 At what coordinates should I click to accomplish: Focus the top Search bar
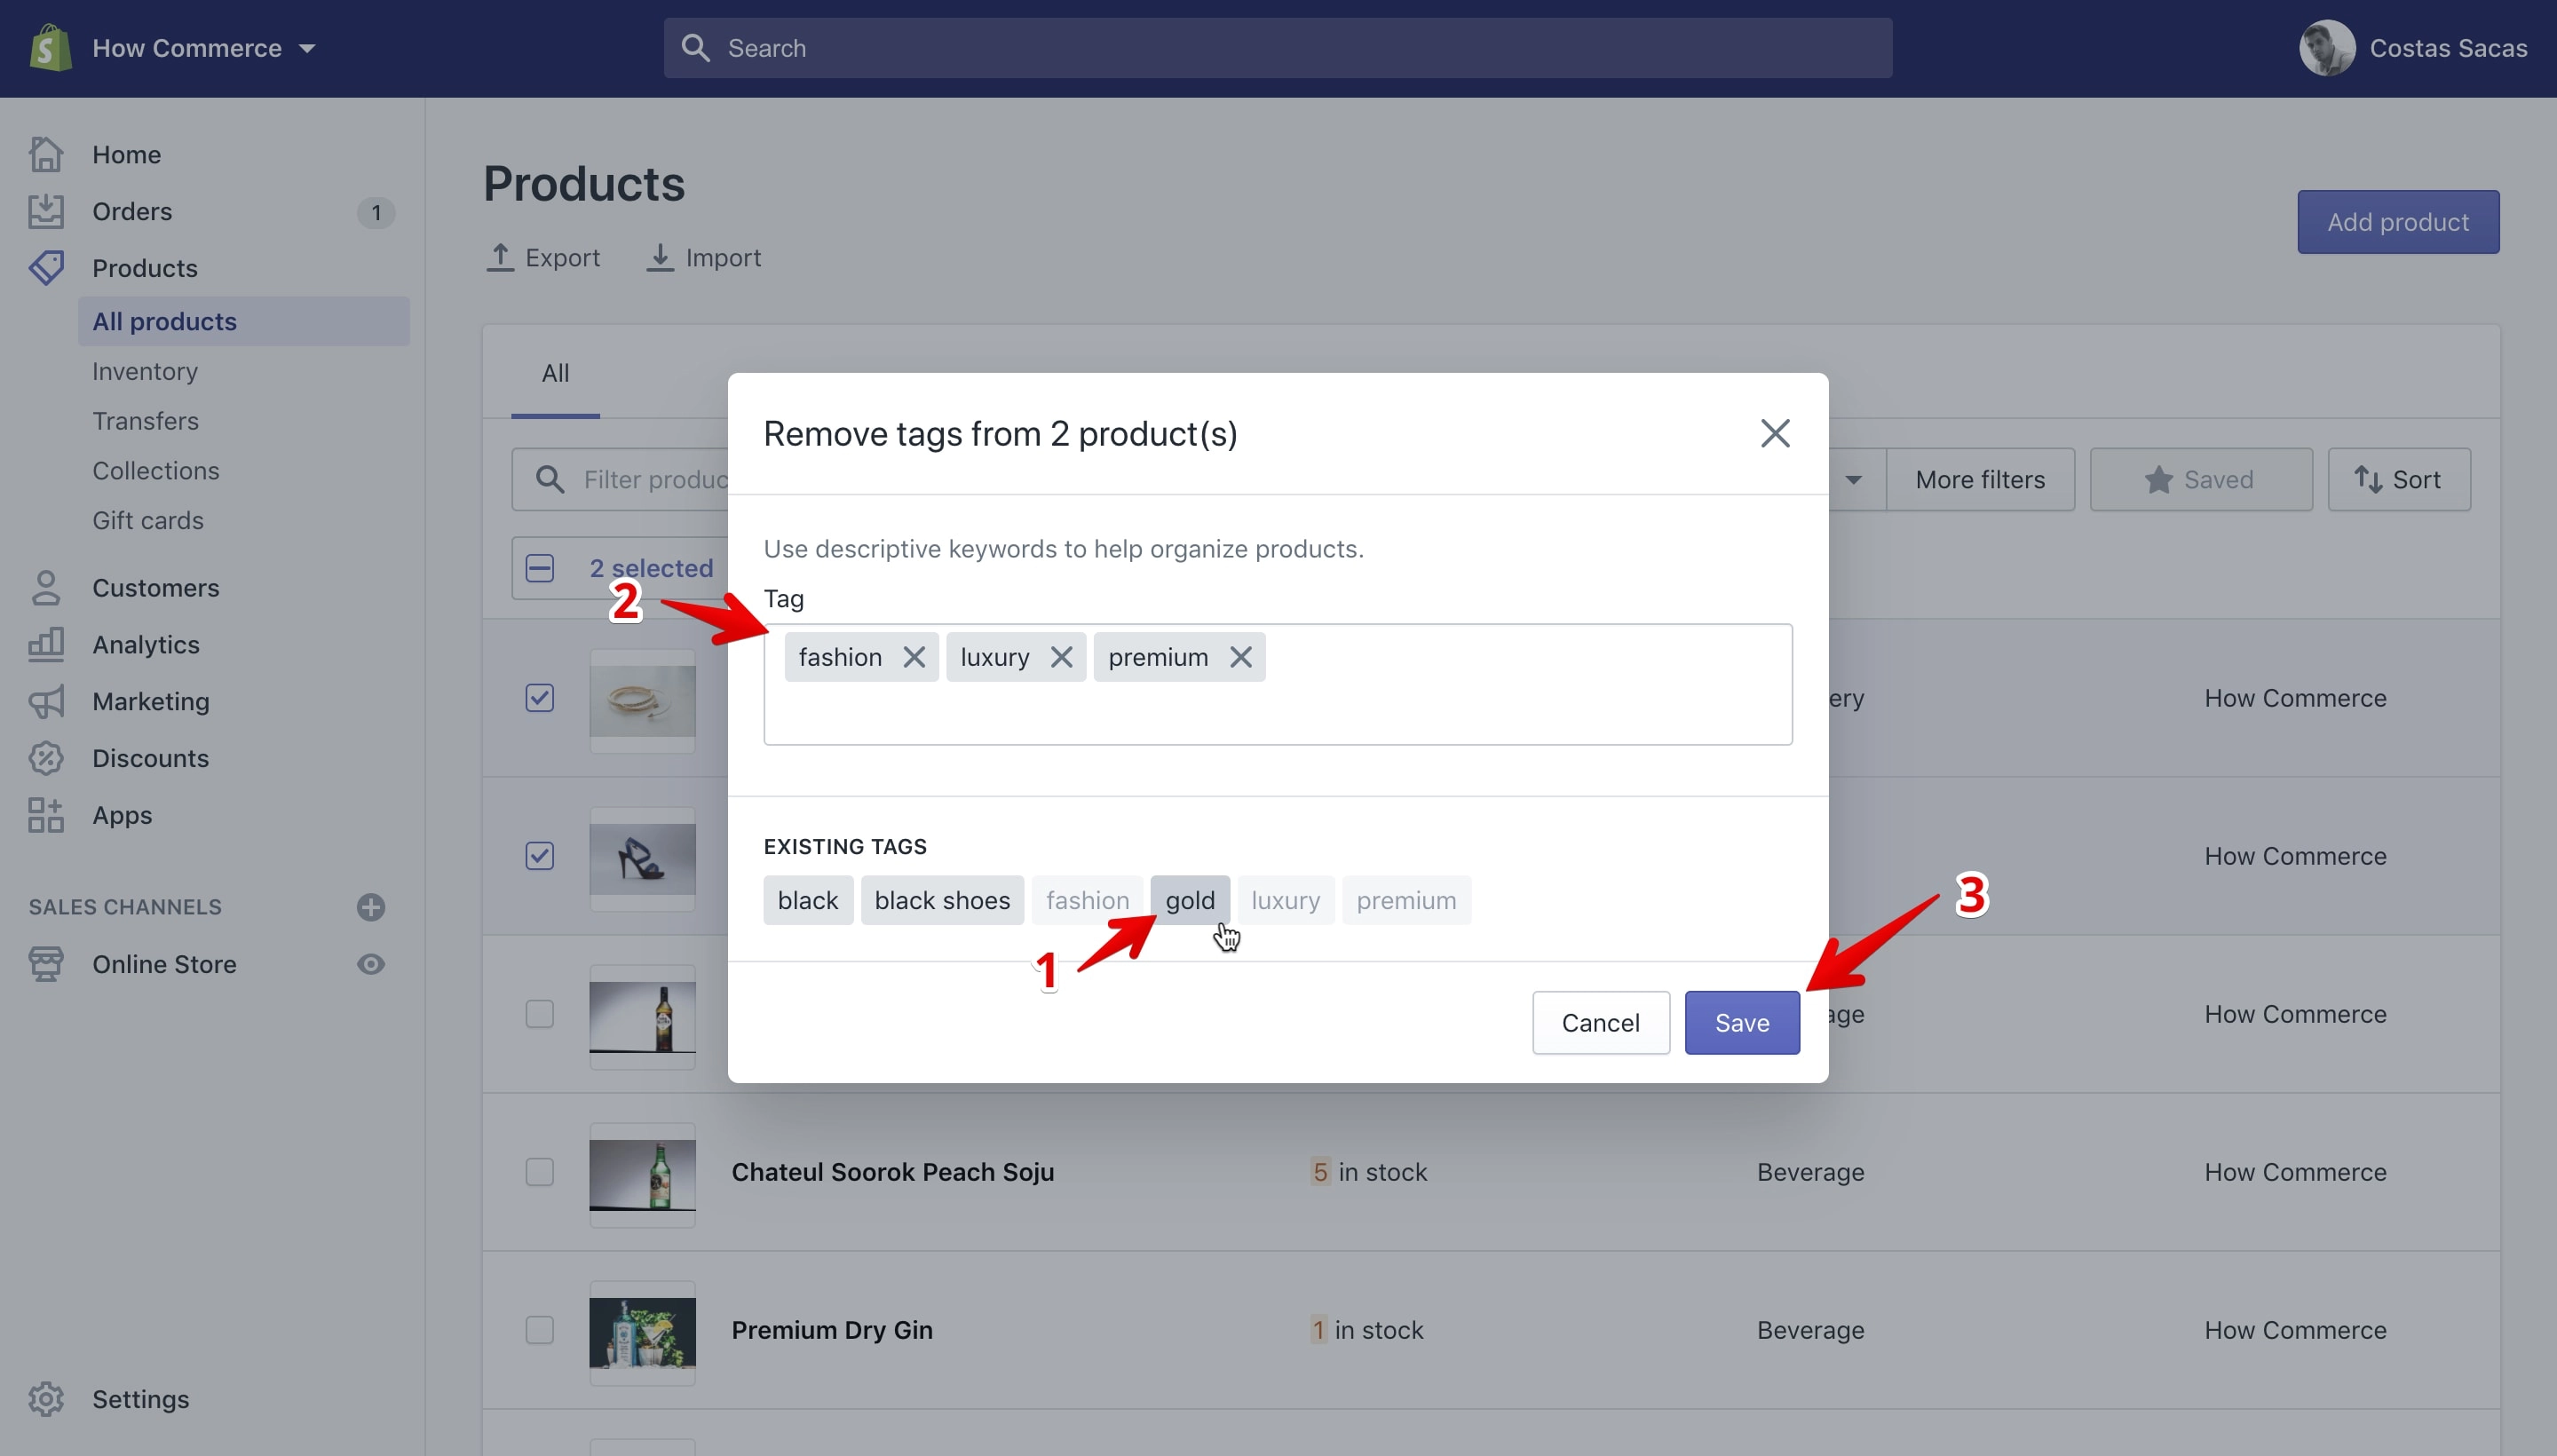[x=1277, y=48]
